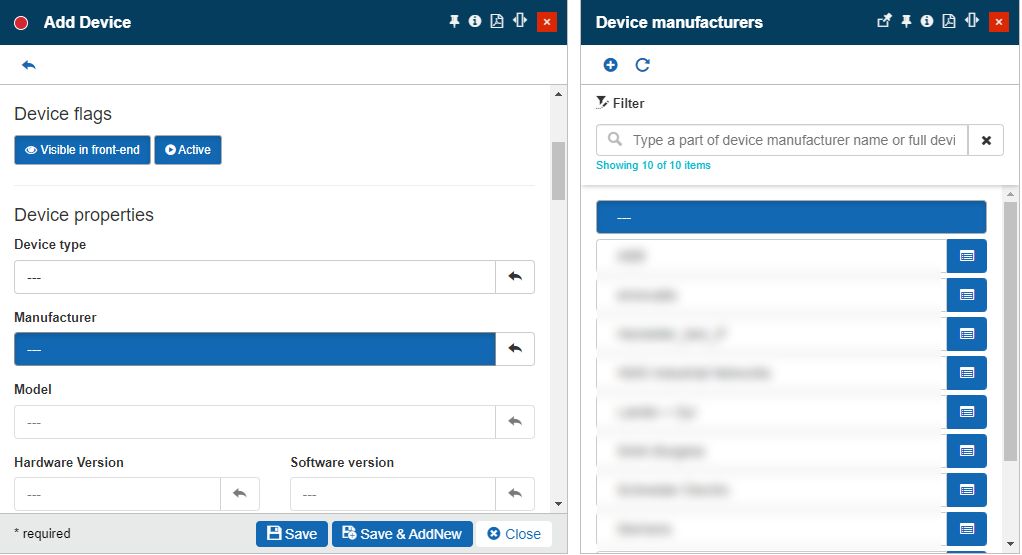1022x555 pixels.
Task: Click the back arrow below Add Device title
Action: [28, 65]
